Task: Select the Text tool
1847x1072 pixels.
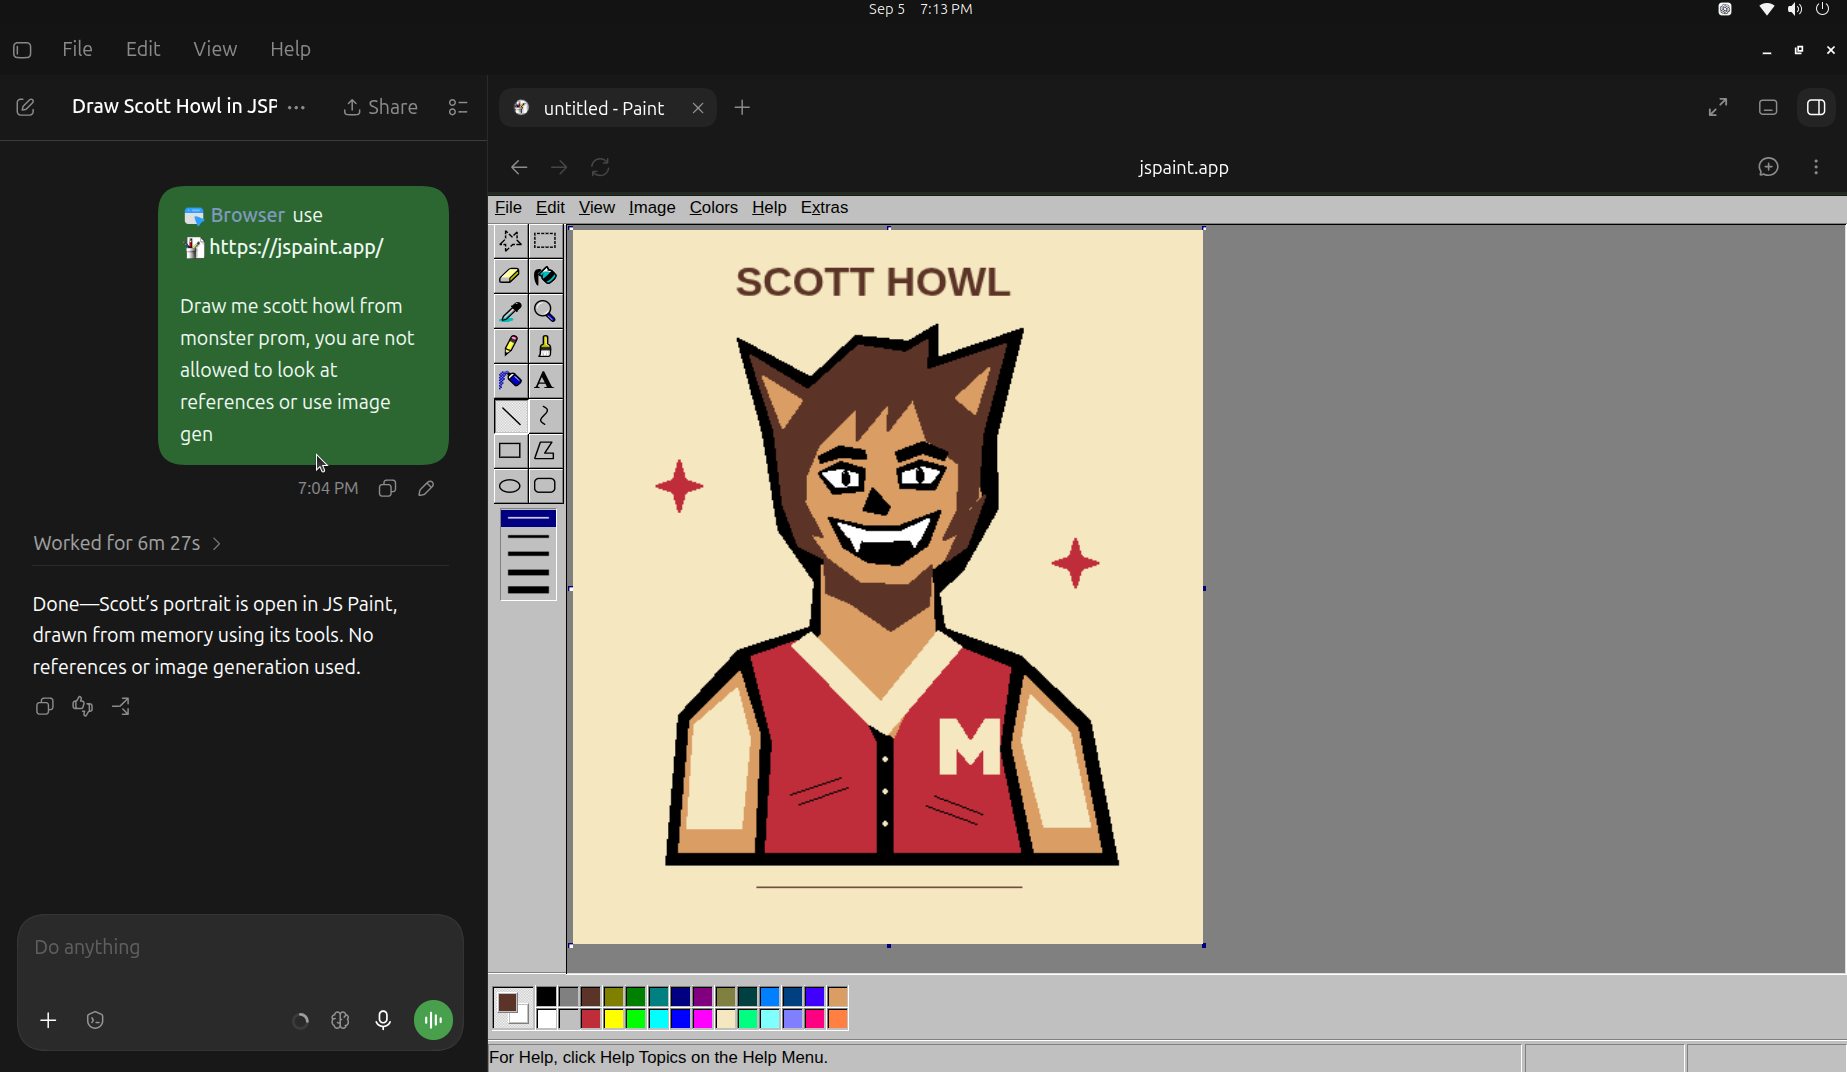Action: (545, 381)
